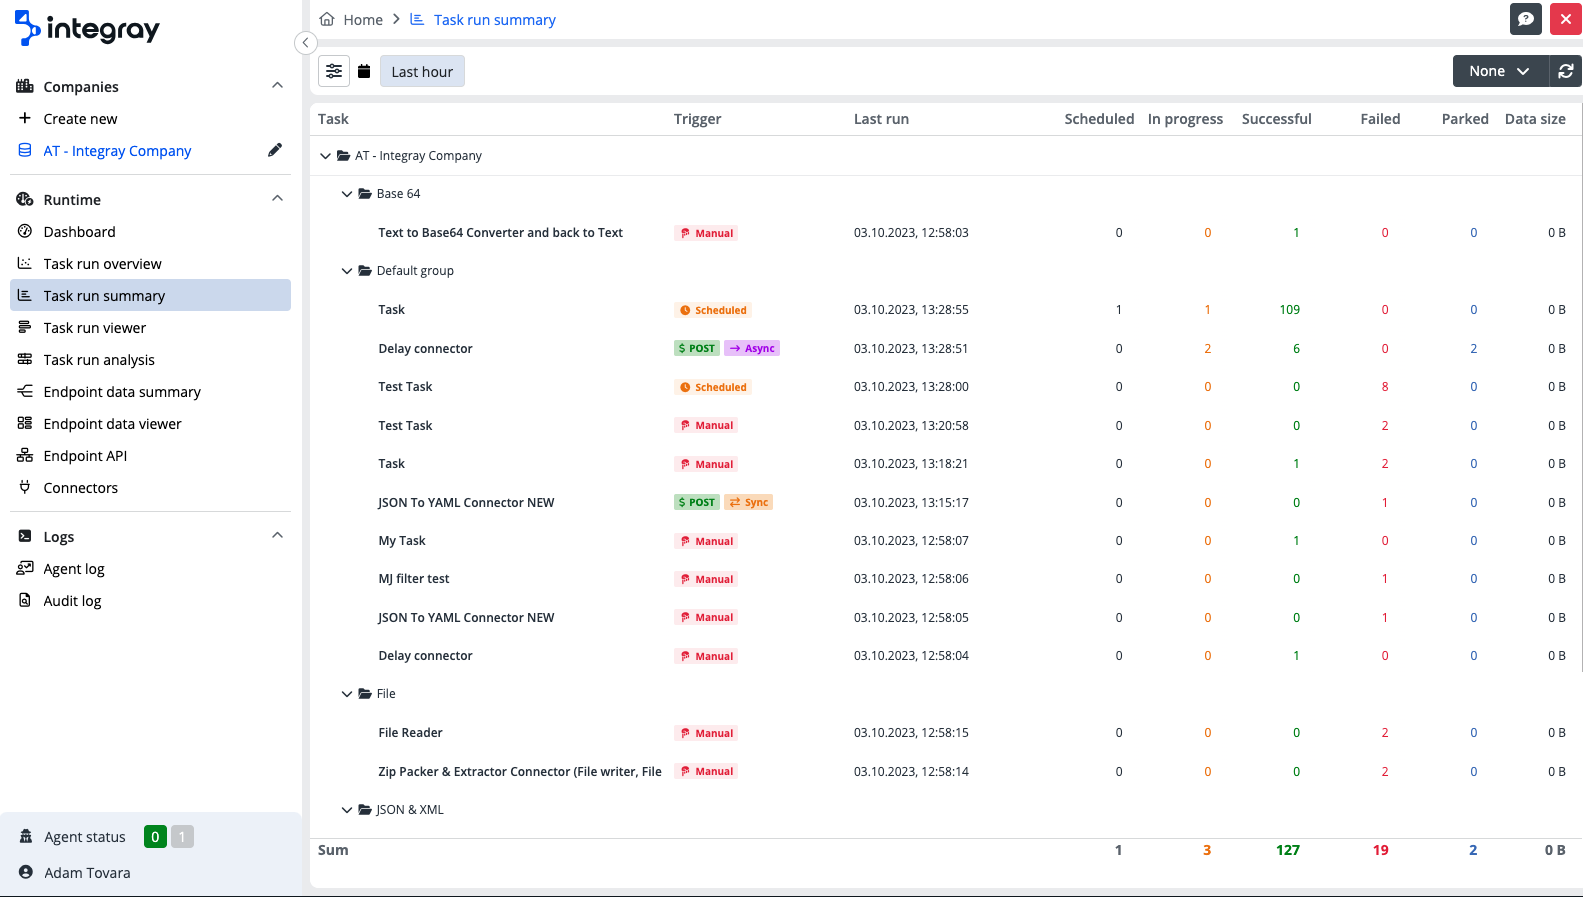Collapse the Runtime sidebar section
The width and height of the screenshot is (1583, 897).
[x=277, y=199]
